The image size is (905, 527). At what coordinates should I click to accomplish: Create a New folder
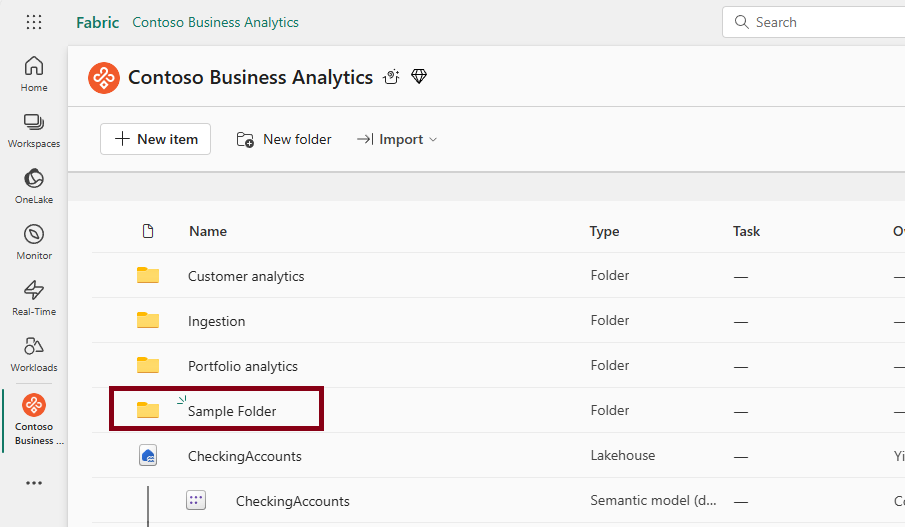(284, 140)
